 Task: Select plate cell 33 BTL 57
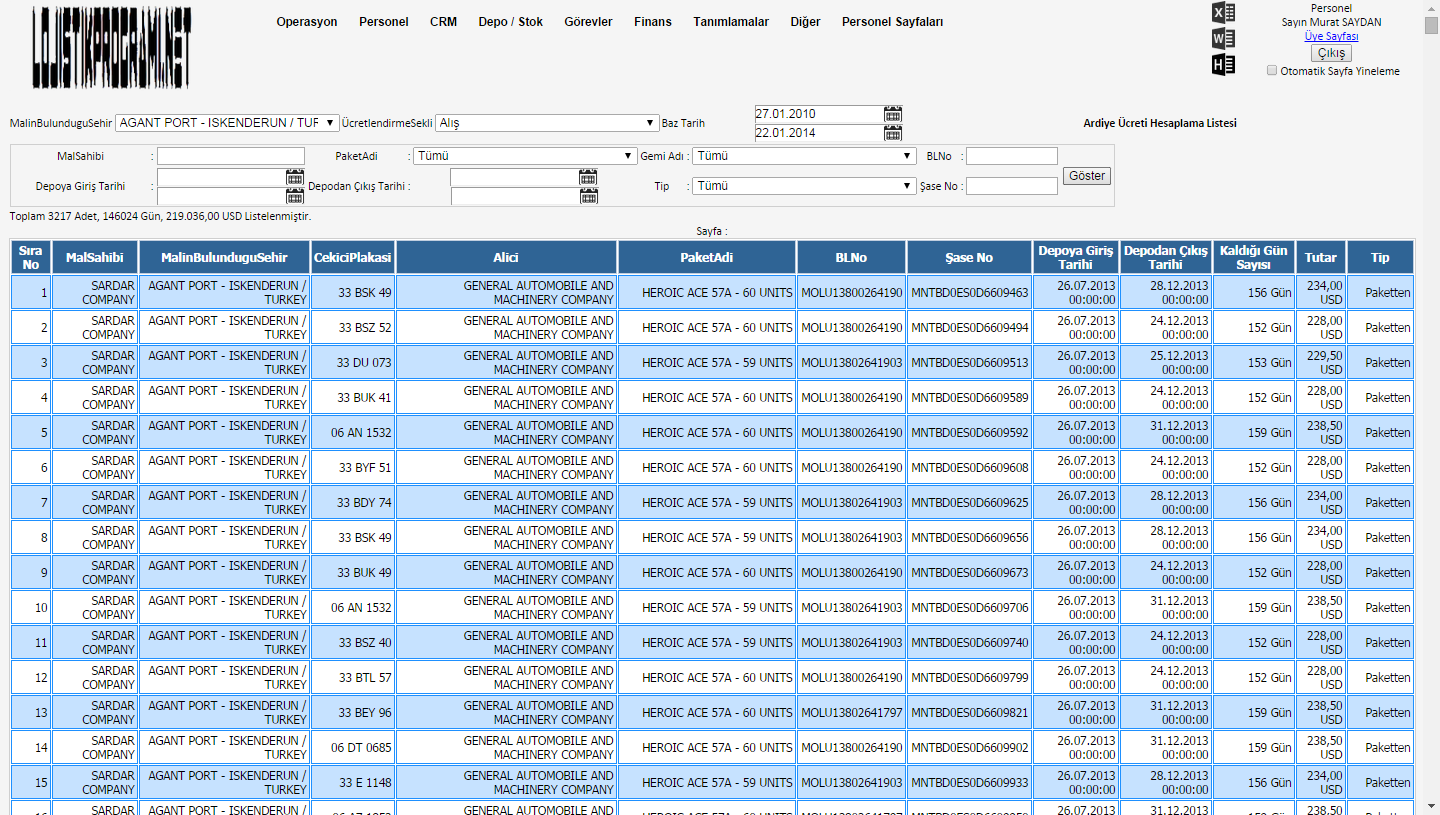353,677
